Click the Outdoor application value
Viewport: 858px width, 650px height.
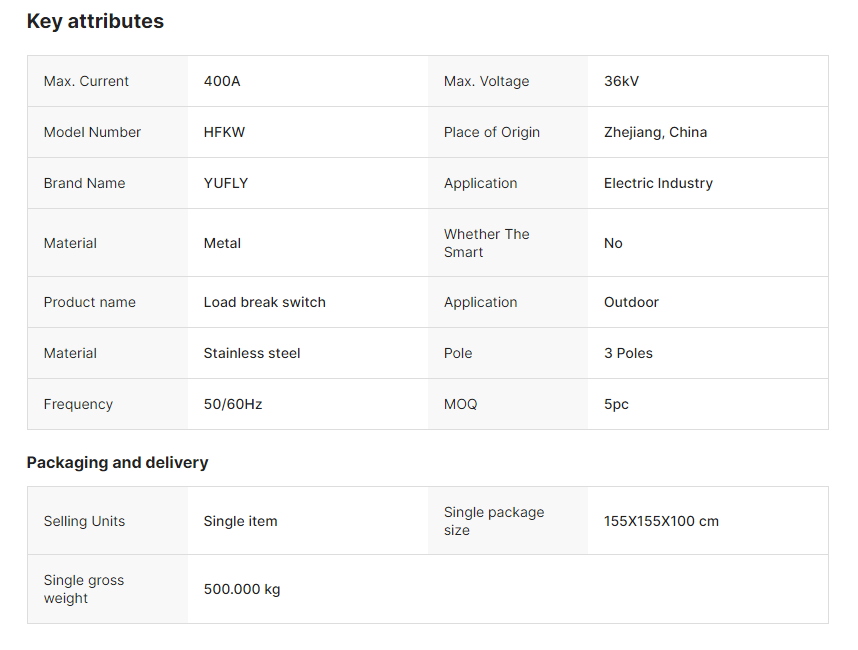631,302
